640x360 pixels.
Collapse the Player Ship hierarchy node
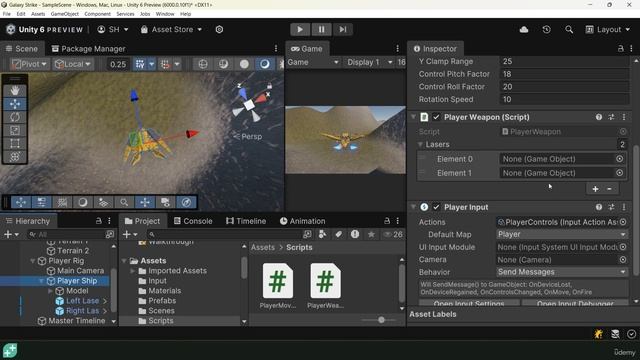41,281
